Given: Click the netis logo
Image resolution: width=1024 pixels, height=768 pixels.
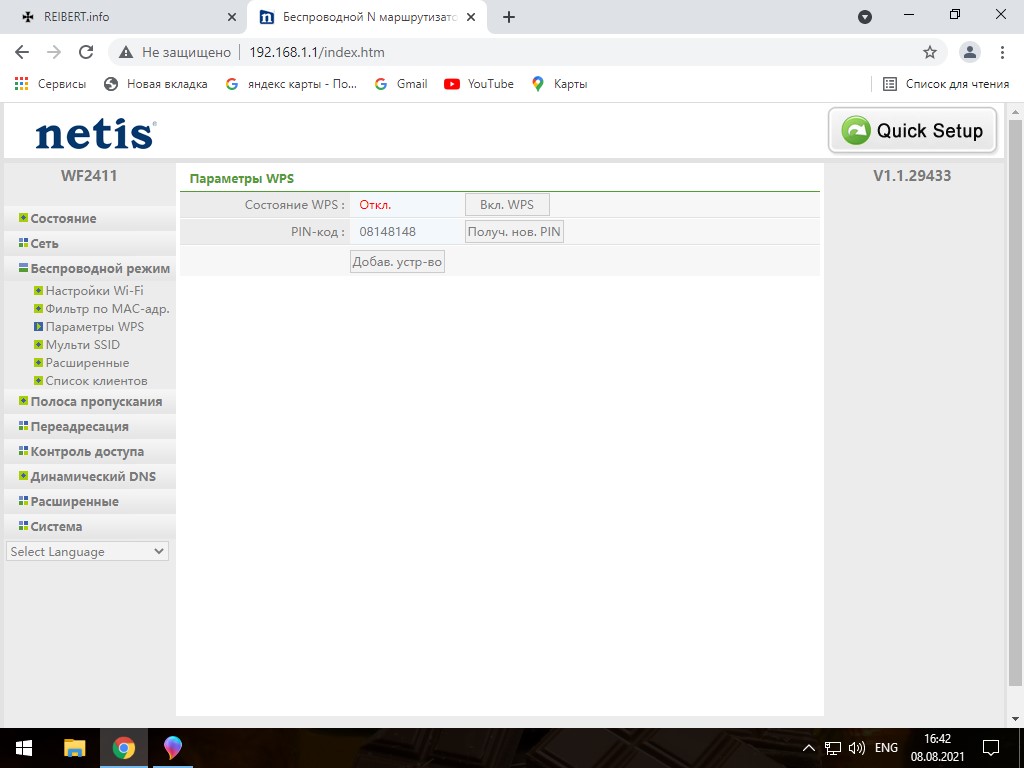Looking at the screenshot, I should click(x=95, y=134).
